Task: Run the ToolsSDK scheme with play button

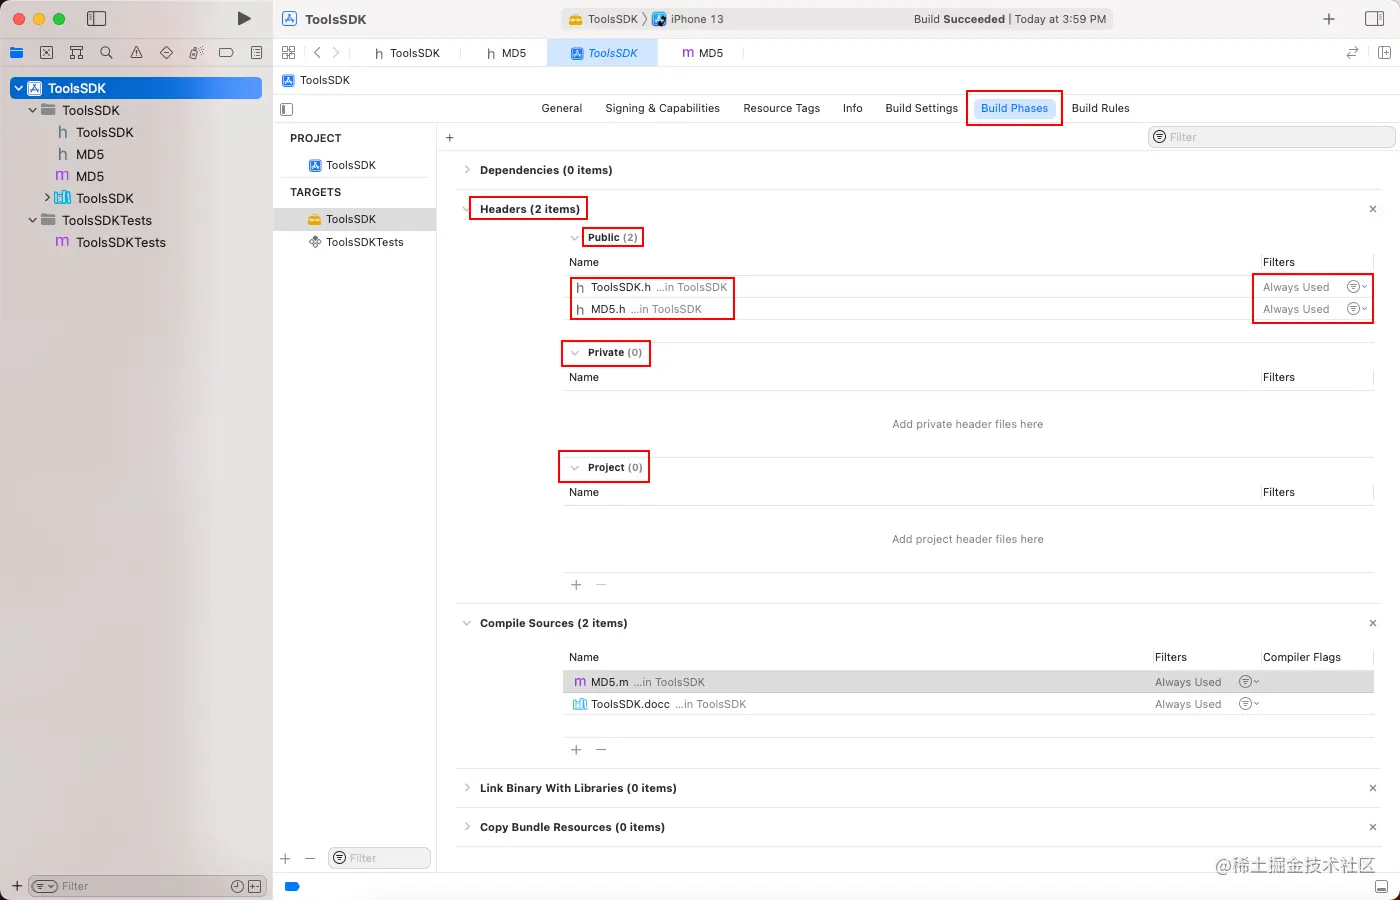Action: [244, 19]
